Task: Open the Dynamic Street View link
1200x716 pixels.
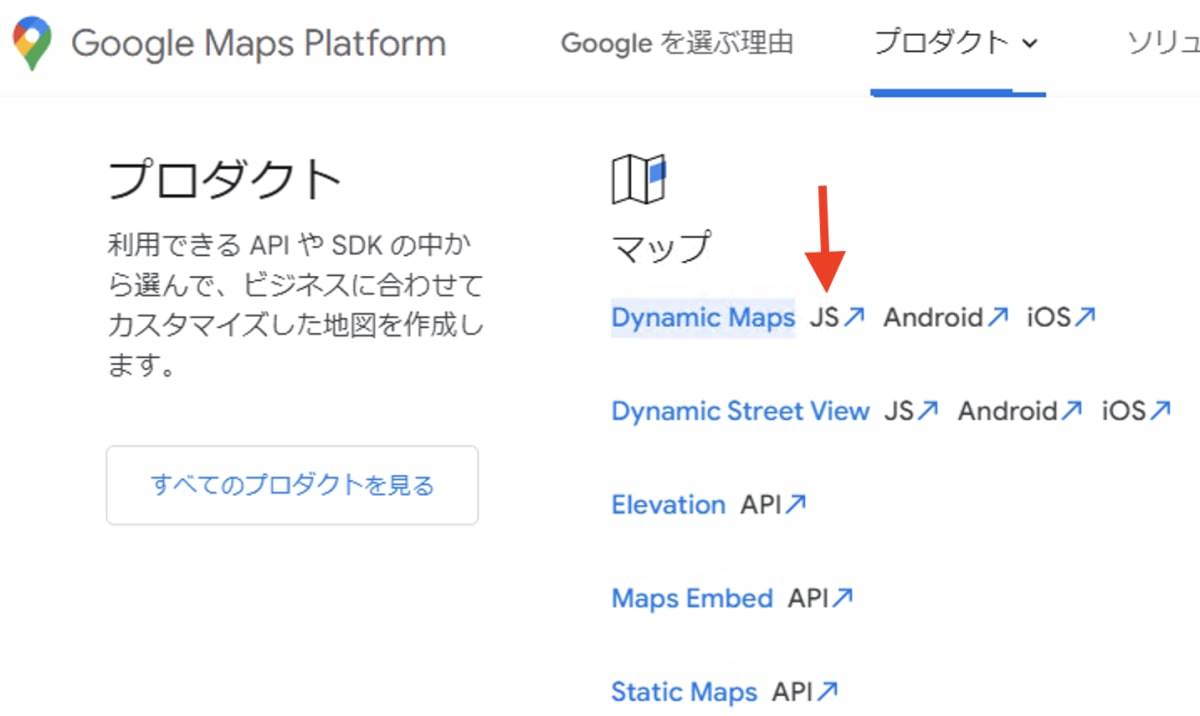Action: click(x=740, y=411)
